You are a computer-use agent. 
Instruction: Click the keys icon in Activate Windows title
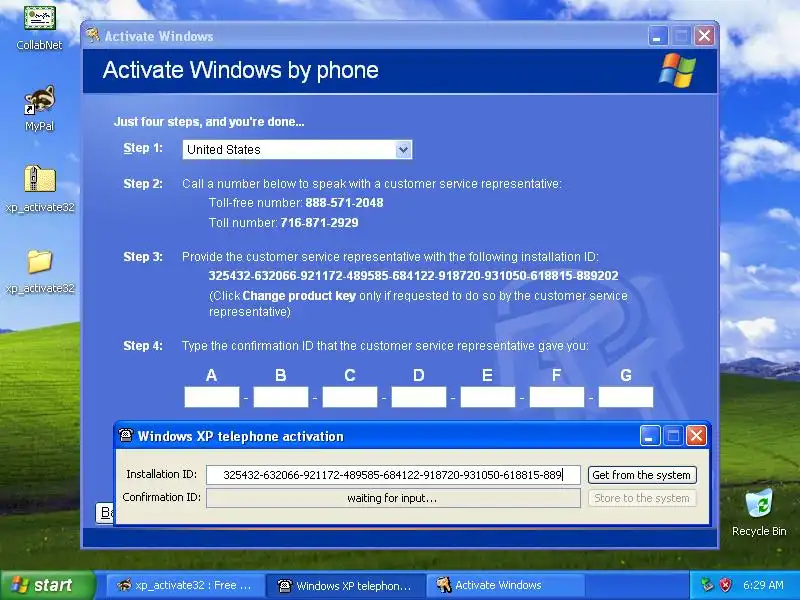(93, 35)
